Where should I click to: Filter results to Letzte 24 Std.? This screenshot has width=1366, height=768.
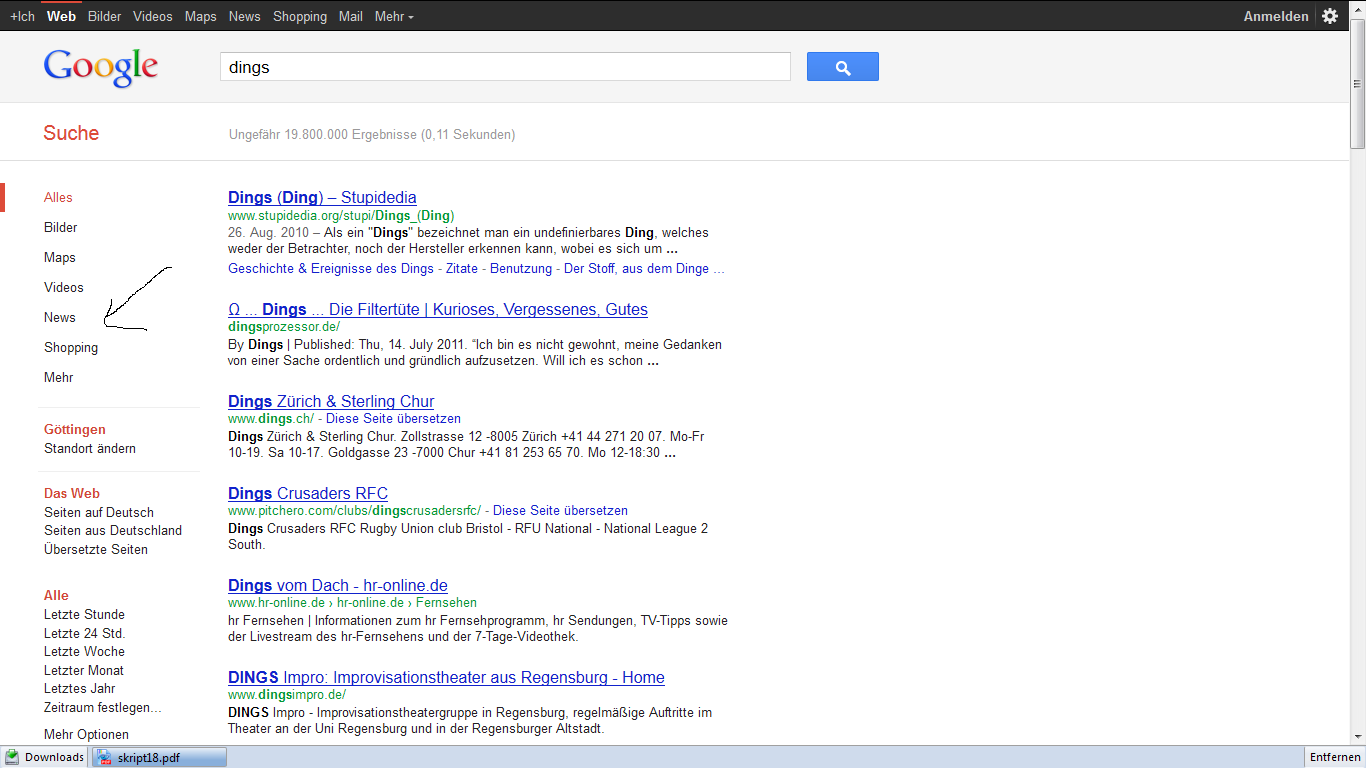click(x=84, y=633)
